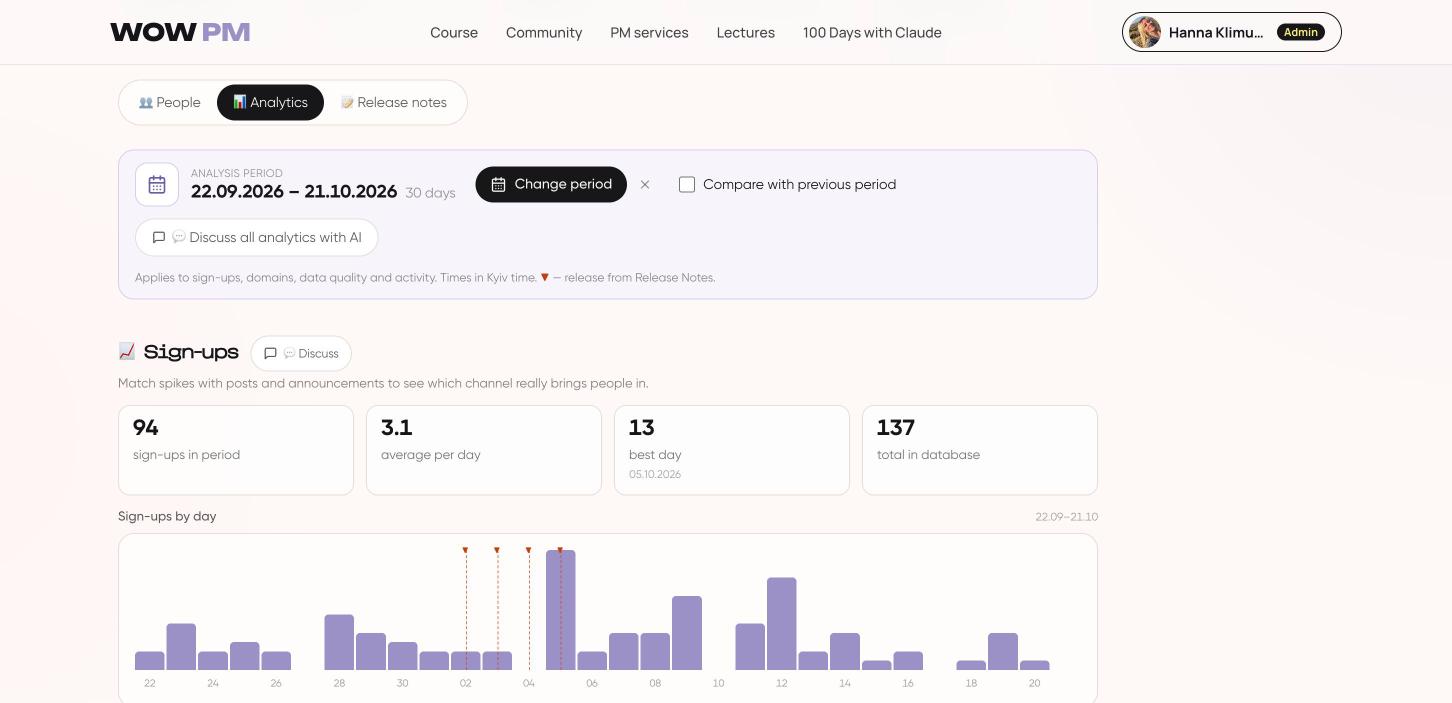Click the date range 22.09.2026 – 21.10.2026
Viewport: 1452px width, 703px height.
[x=294, y=191]
